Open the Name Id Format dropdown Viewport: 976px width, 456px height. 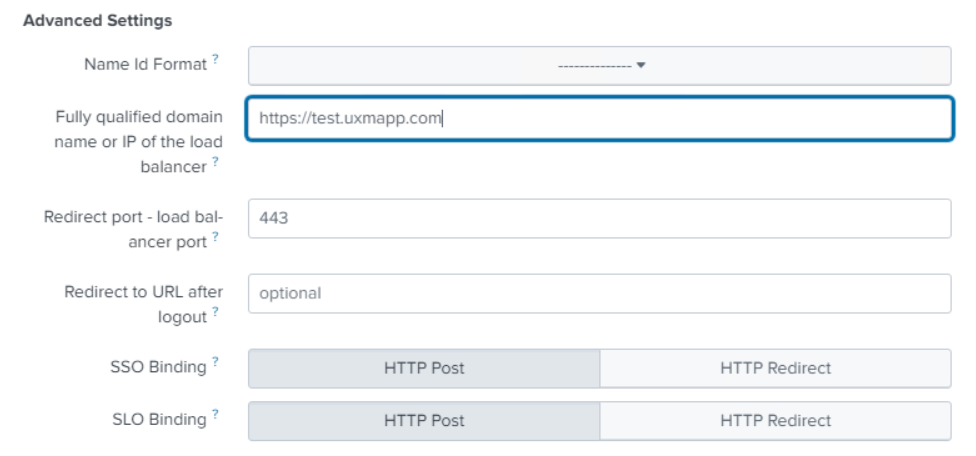(x=599, y=66)
